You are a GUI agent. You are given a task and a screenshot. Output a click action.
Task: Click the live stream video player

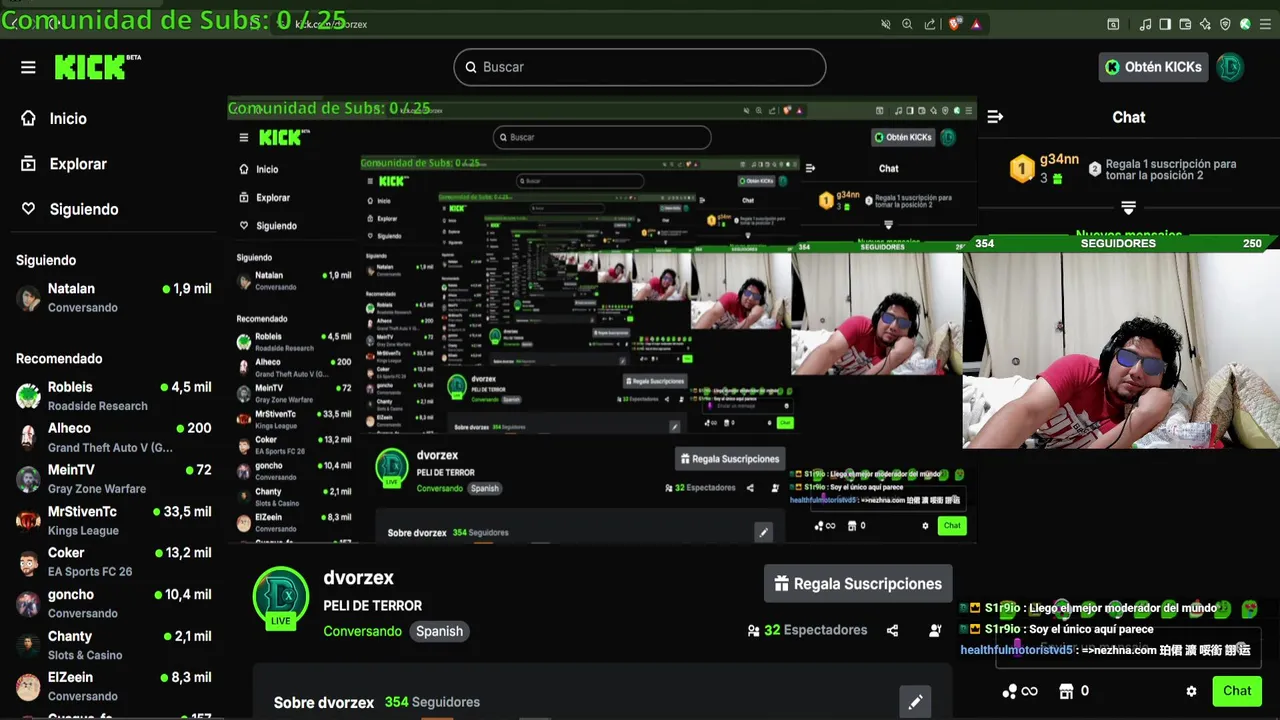(602, 320)
